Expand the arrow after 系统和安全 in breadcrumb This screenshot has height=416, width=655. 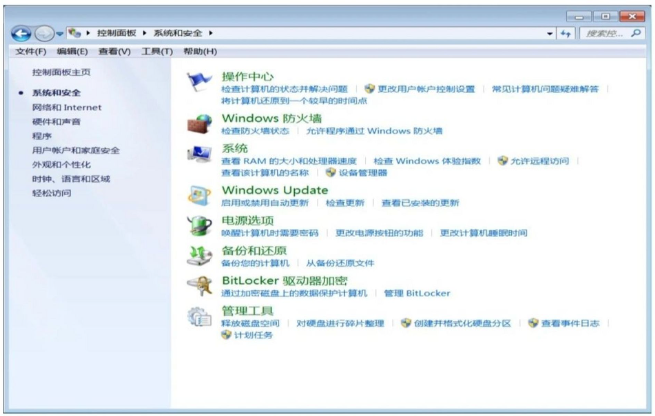[x=211, y=33]
